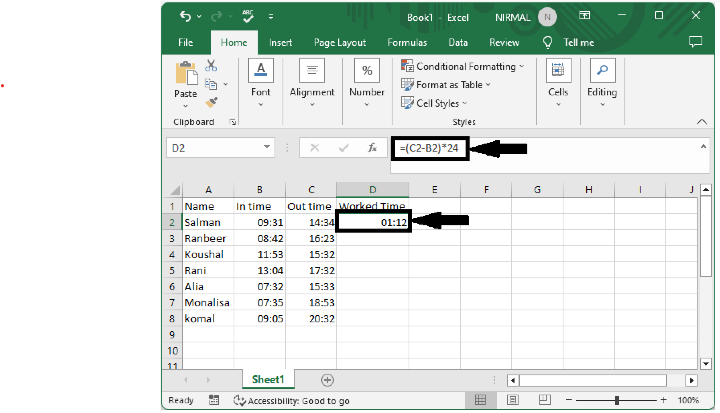Select komal's Out time 20:32

[x=311, y=319]
